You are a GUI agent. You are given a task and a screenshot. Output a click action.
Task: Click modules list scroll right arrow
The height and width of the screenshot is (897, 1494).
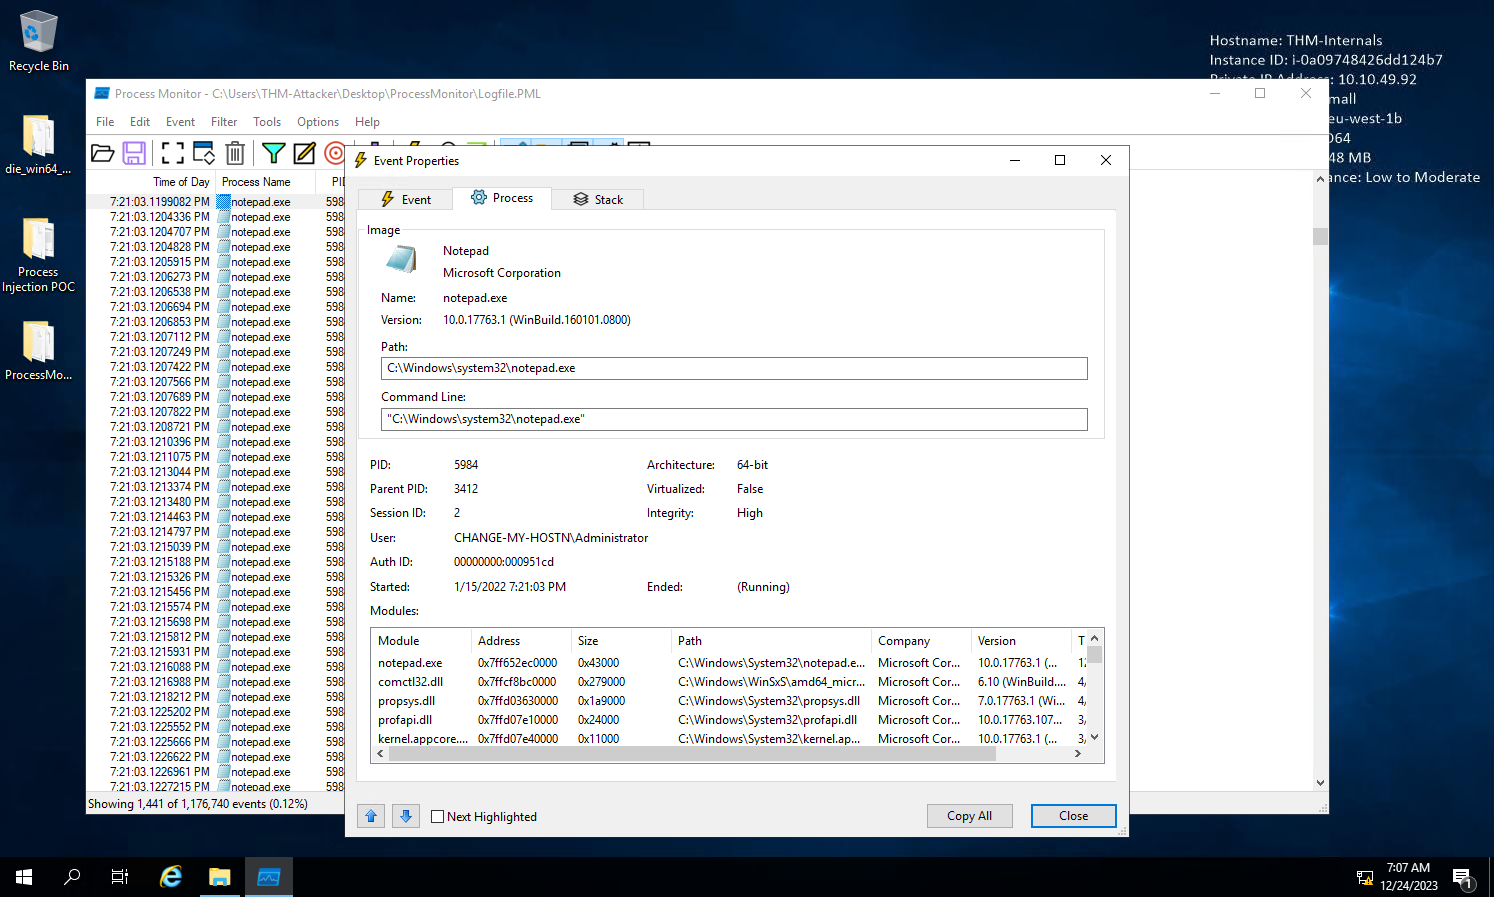[x=1078, y=754]
